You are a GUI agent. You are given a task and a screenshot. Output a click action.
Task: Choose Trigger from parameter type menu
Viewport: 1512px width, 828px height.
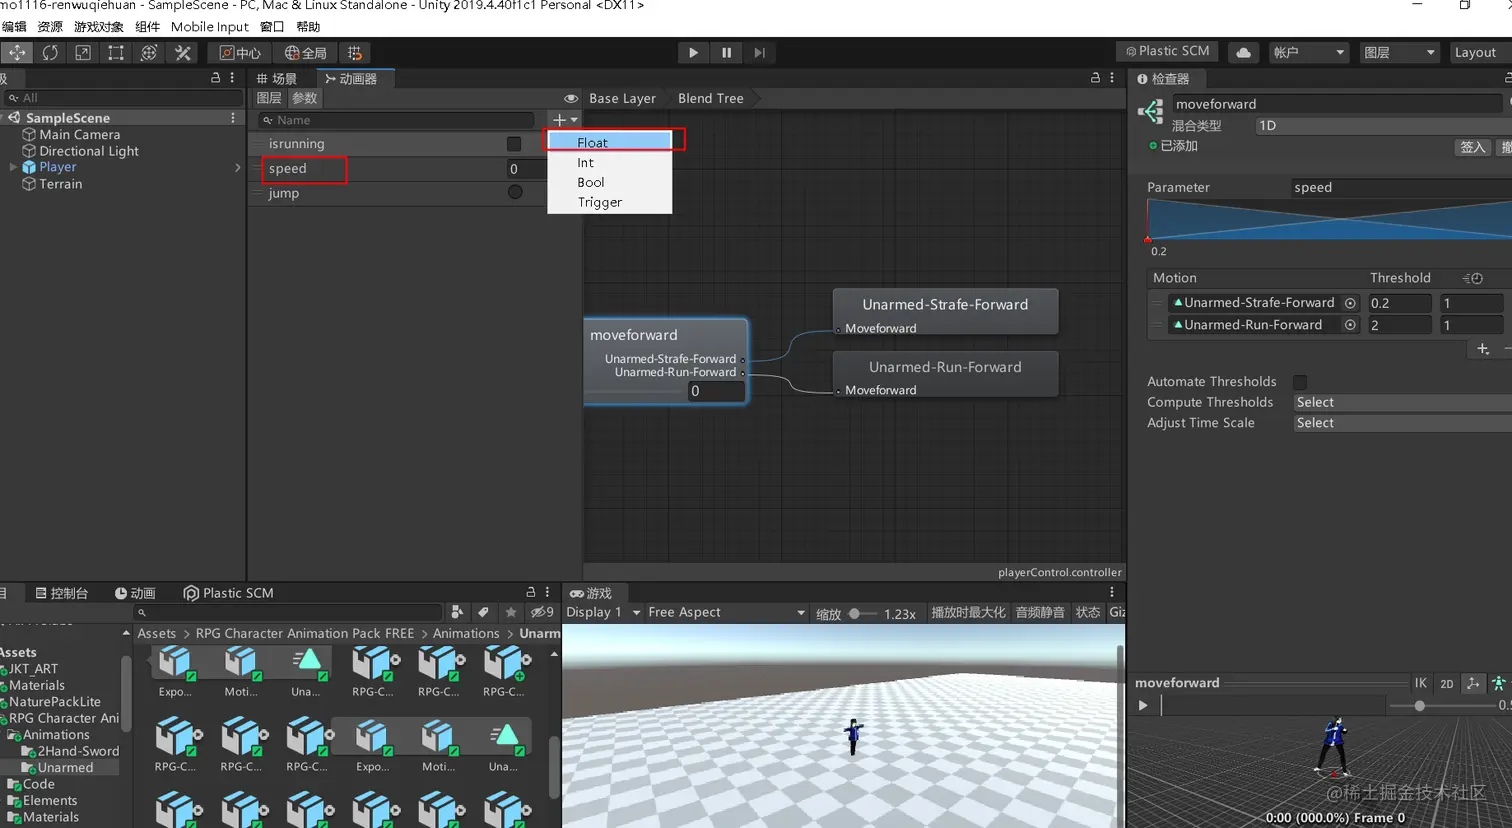click(x=610, y=202)
